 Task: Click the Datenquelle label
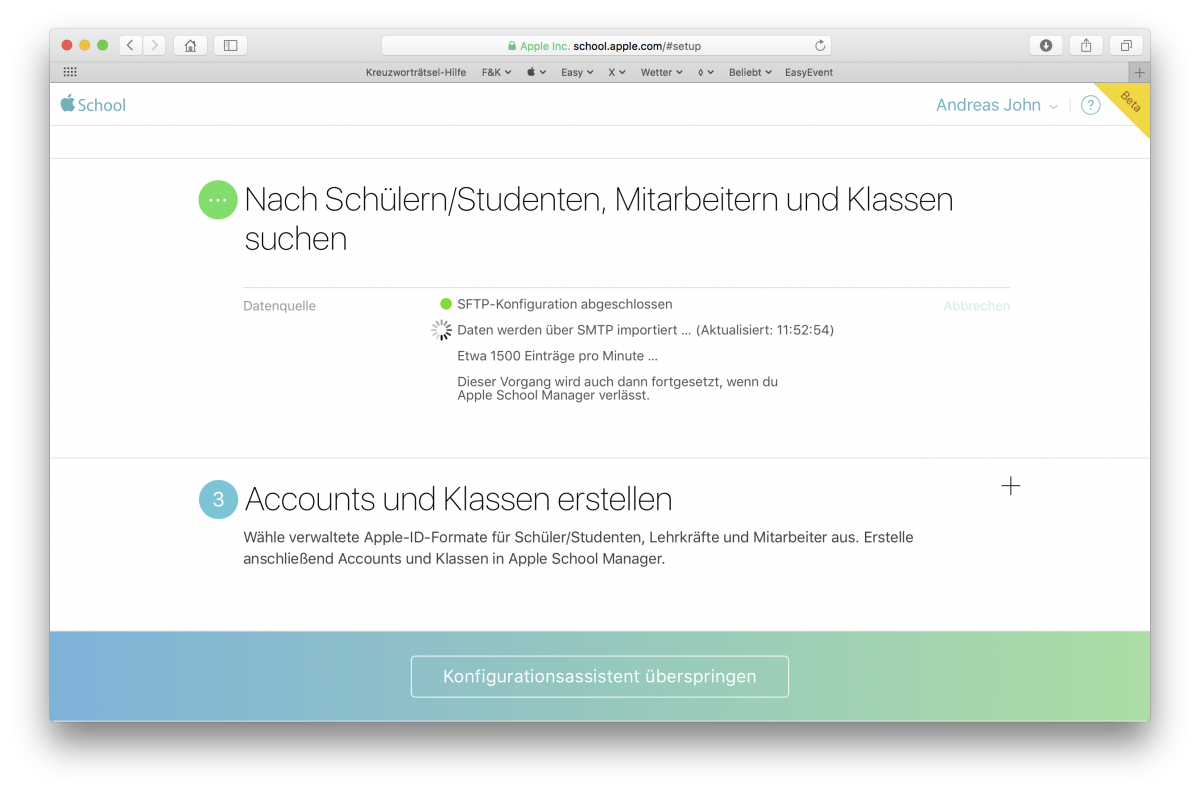[x=279, y=306]
